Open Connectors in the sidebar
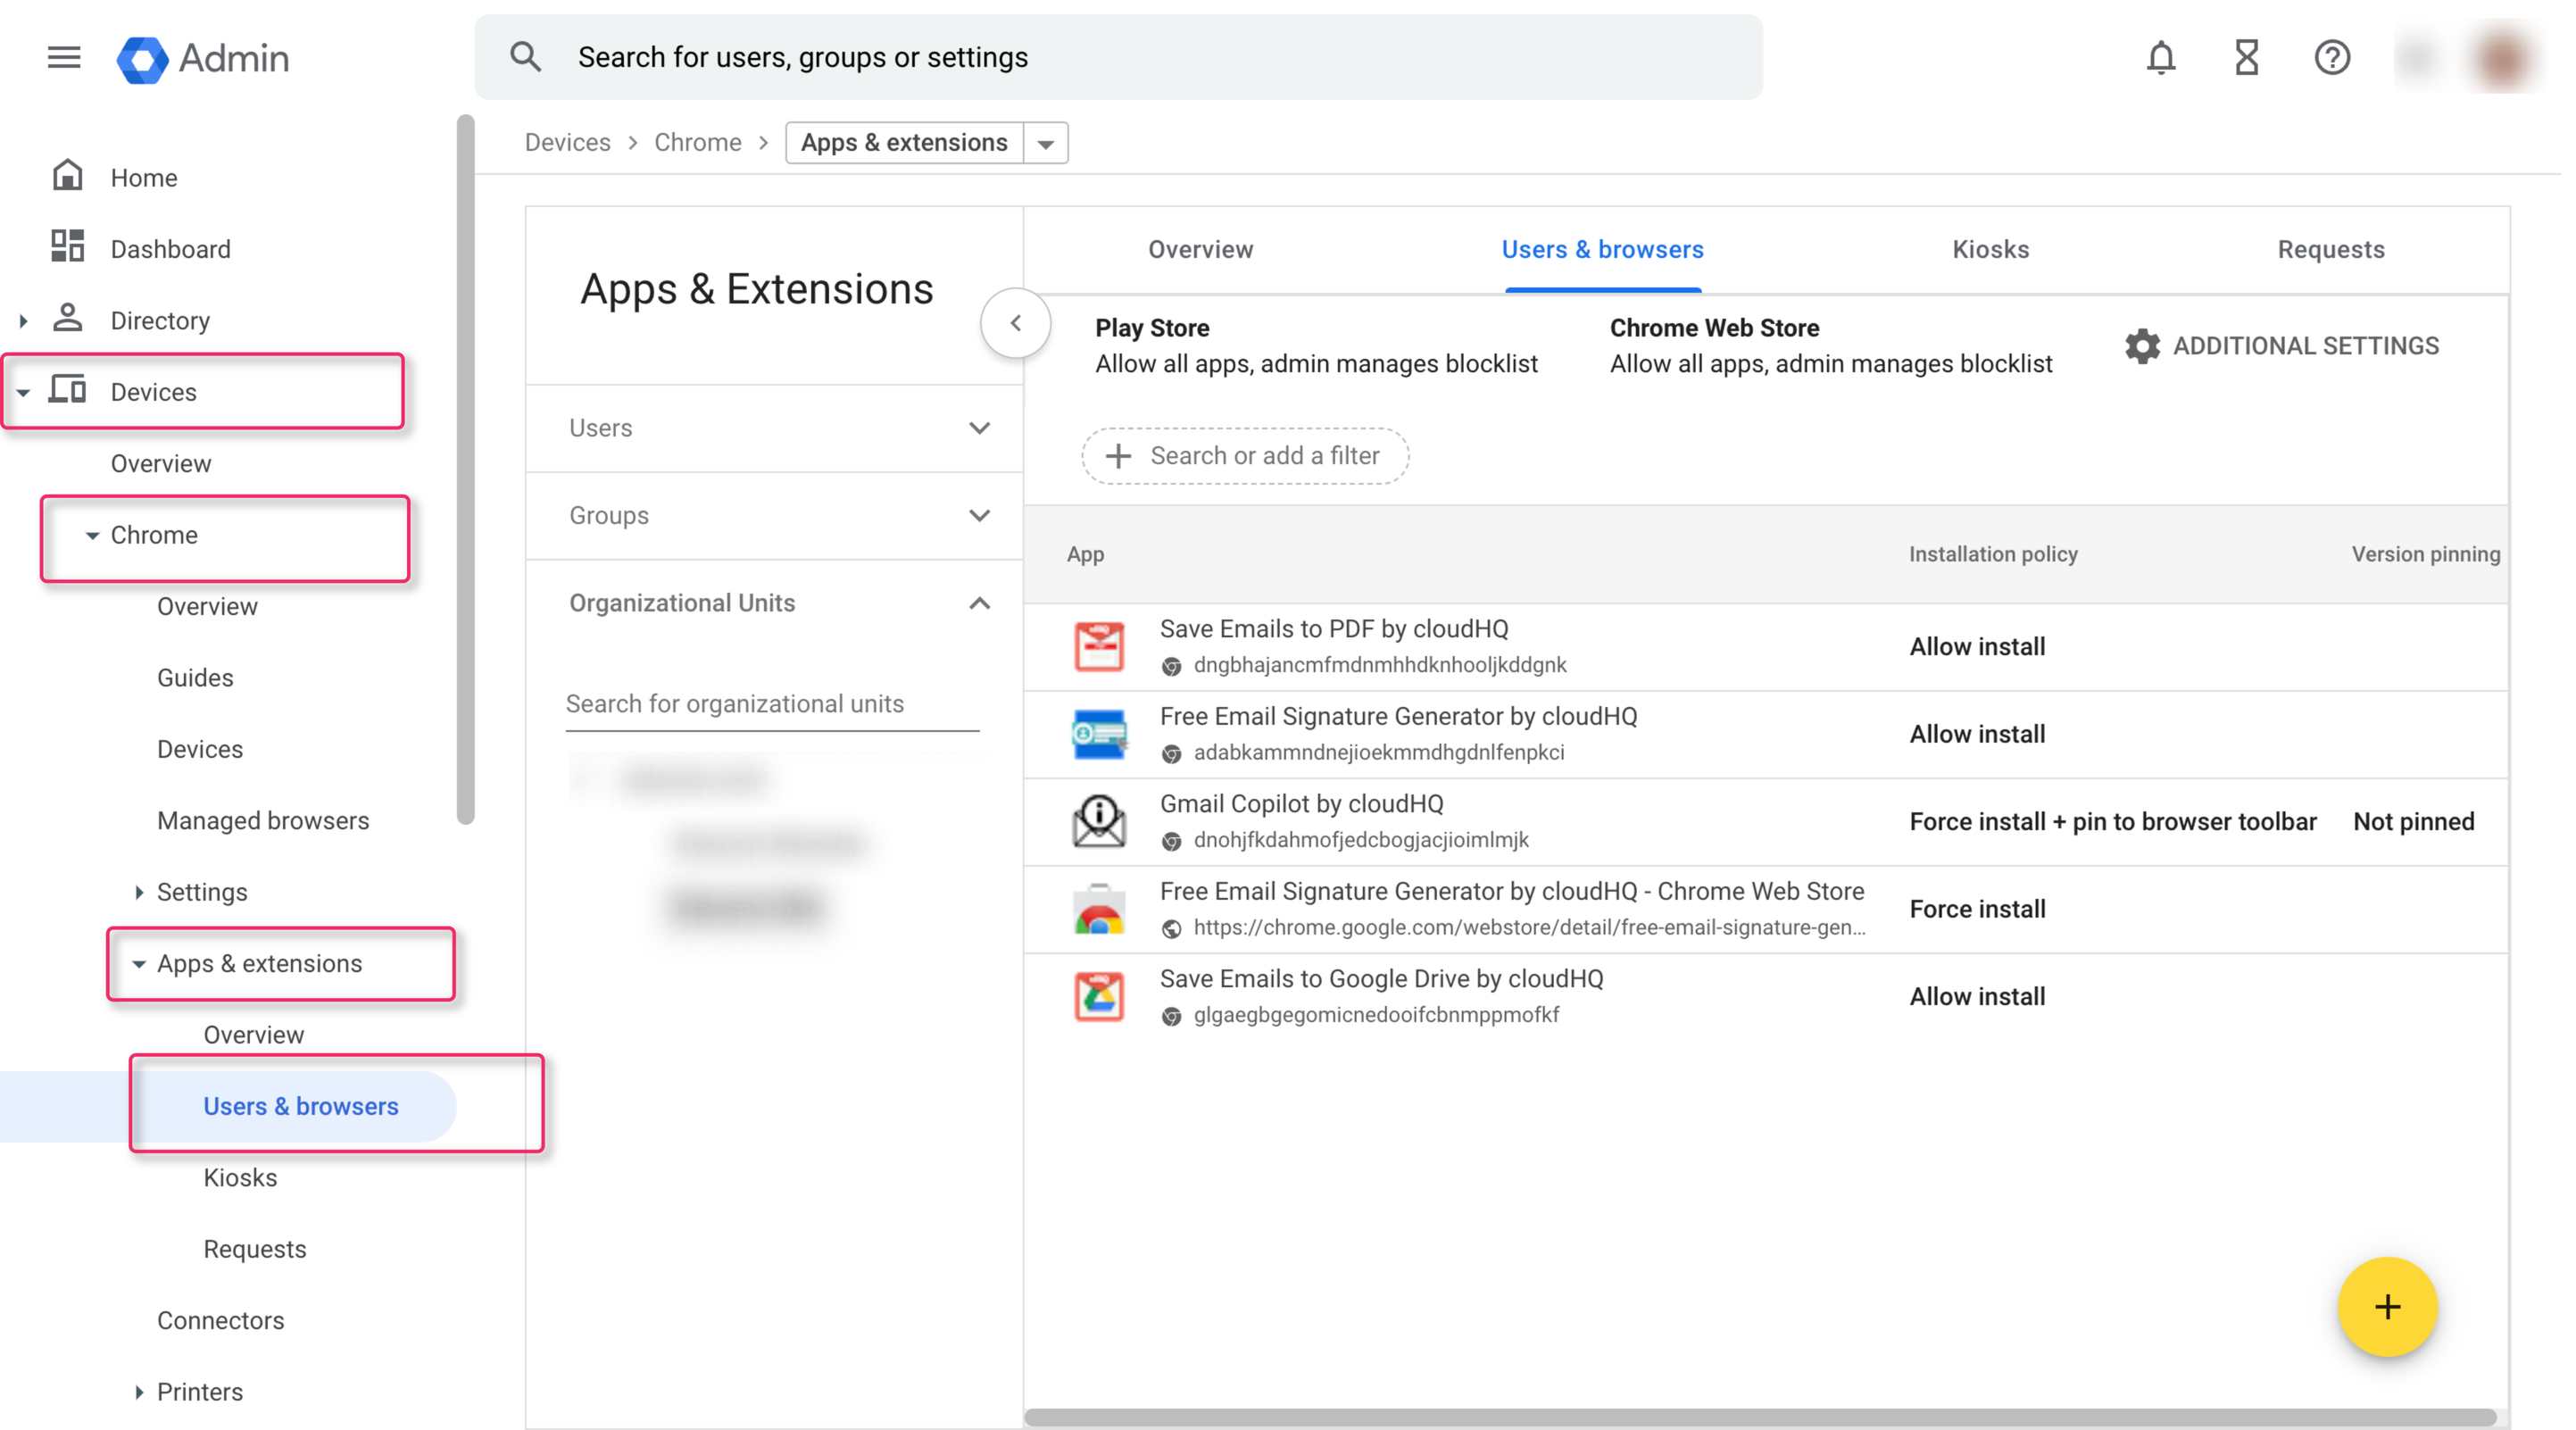This screenshot has height=1430, width=2576. tap(220, 1321)
